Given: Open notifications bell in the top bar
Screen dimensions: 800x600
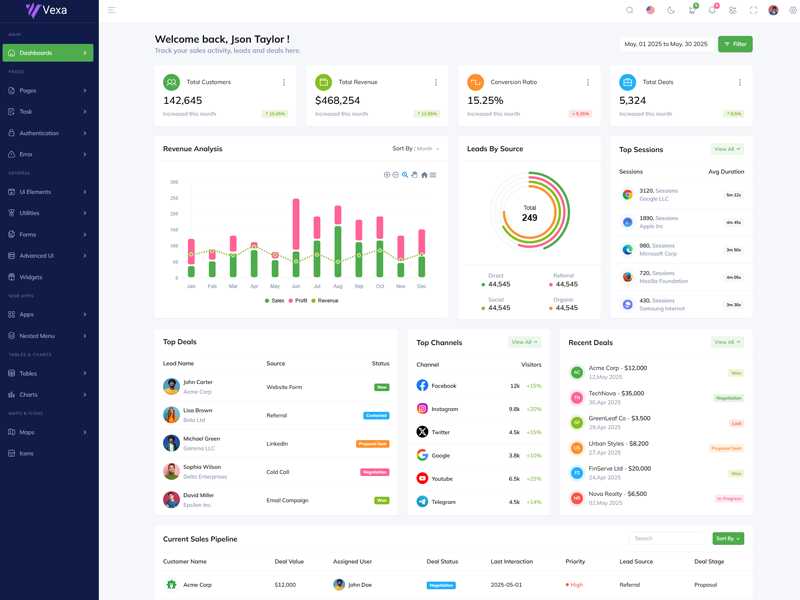Looking at the screenshot, I should pos(712,10).
